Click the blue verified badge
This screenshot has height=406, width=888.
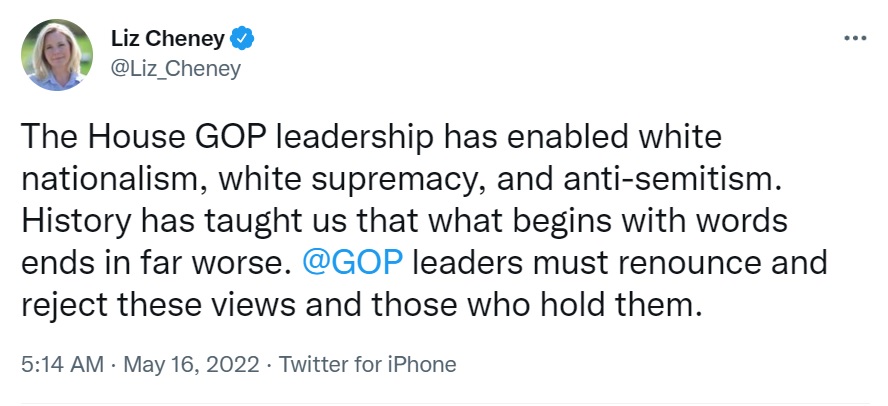[x=243, y=40]
